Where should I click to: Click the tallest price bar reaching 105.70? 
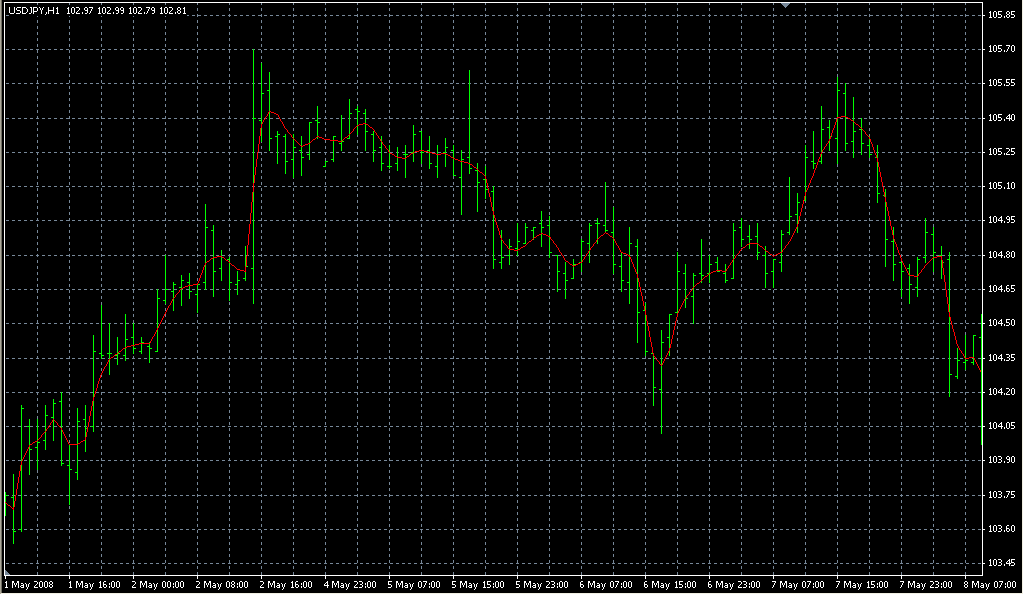tap(253, 176)
